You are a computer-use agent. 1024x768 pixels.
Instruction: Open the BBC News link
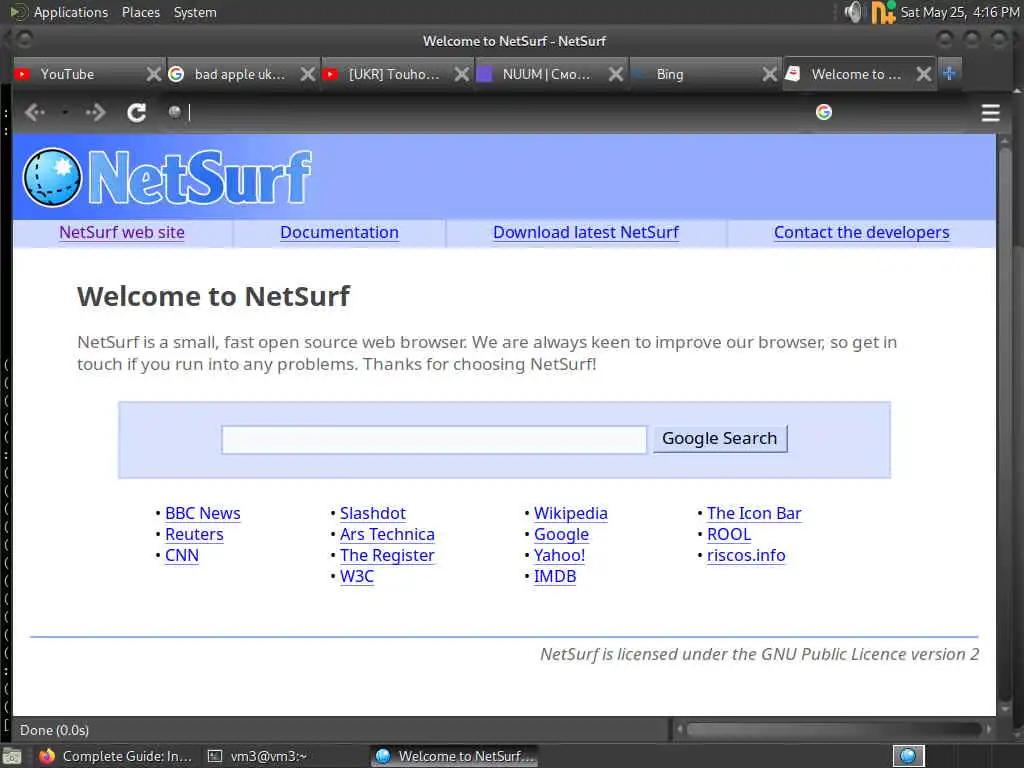click(x=202, y=513)
